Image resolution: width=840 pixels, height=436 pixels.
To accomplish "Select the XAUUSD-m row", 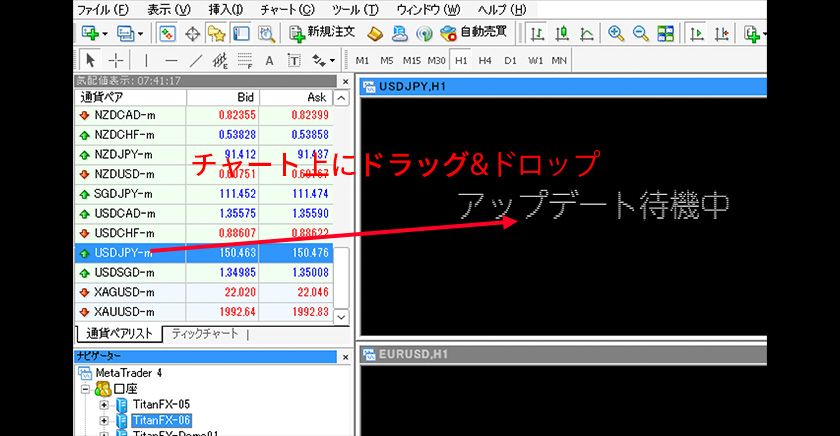I will coord(126,311).
